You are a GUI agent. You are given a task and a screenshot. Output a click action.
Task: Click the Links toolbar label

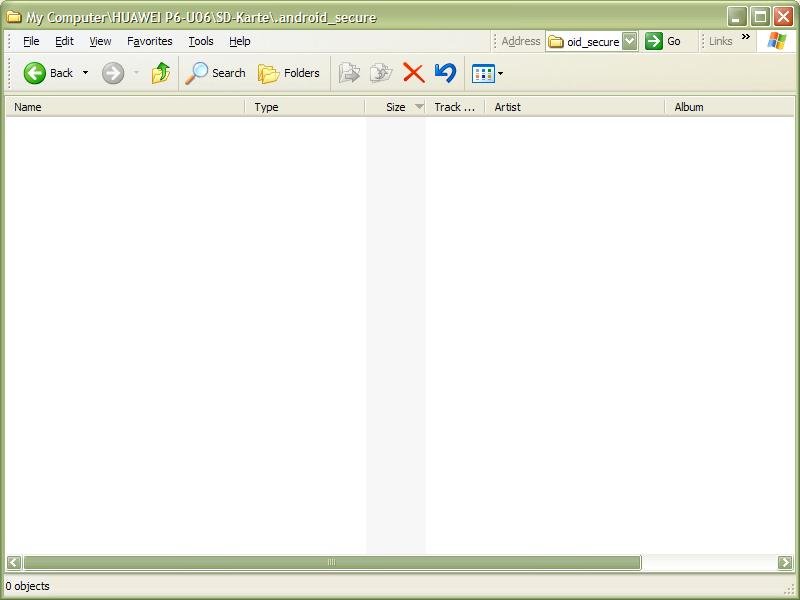[720, 41]
